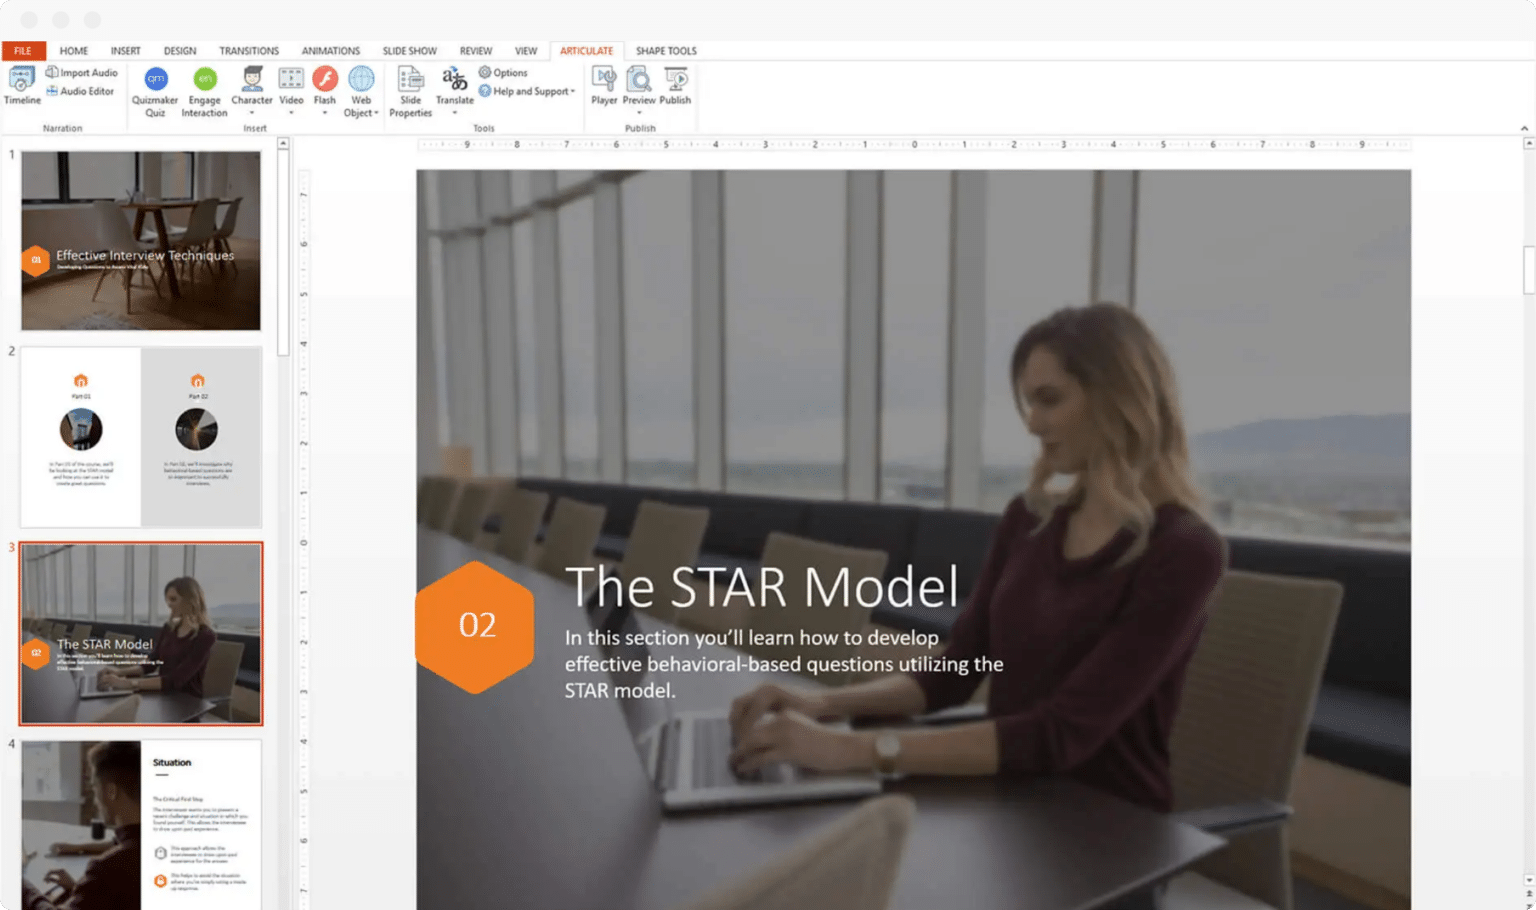This screenshot has width=1536, height=910.
Task: Open the Translate tool
Action: (455, 88)
